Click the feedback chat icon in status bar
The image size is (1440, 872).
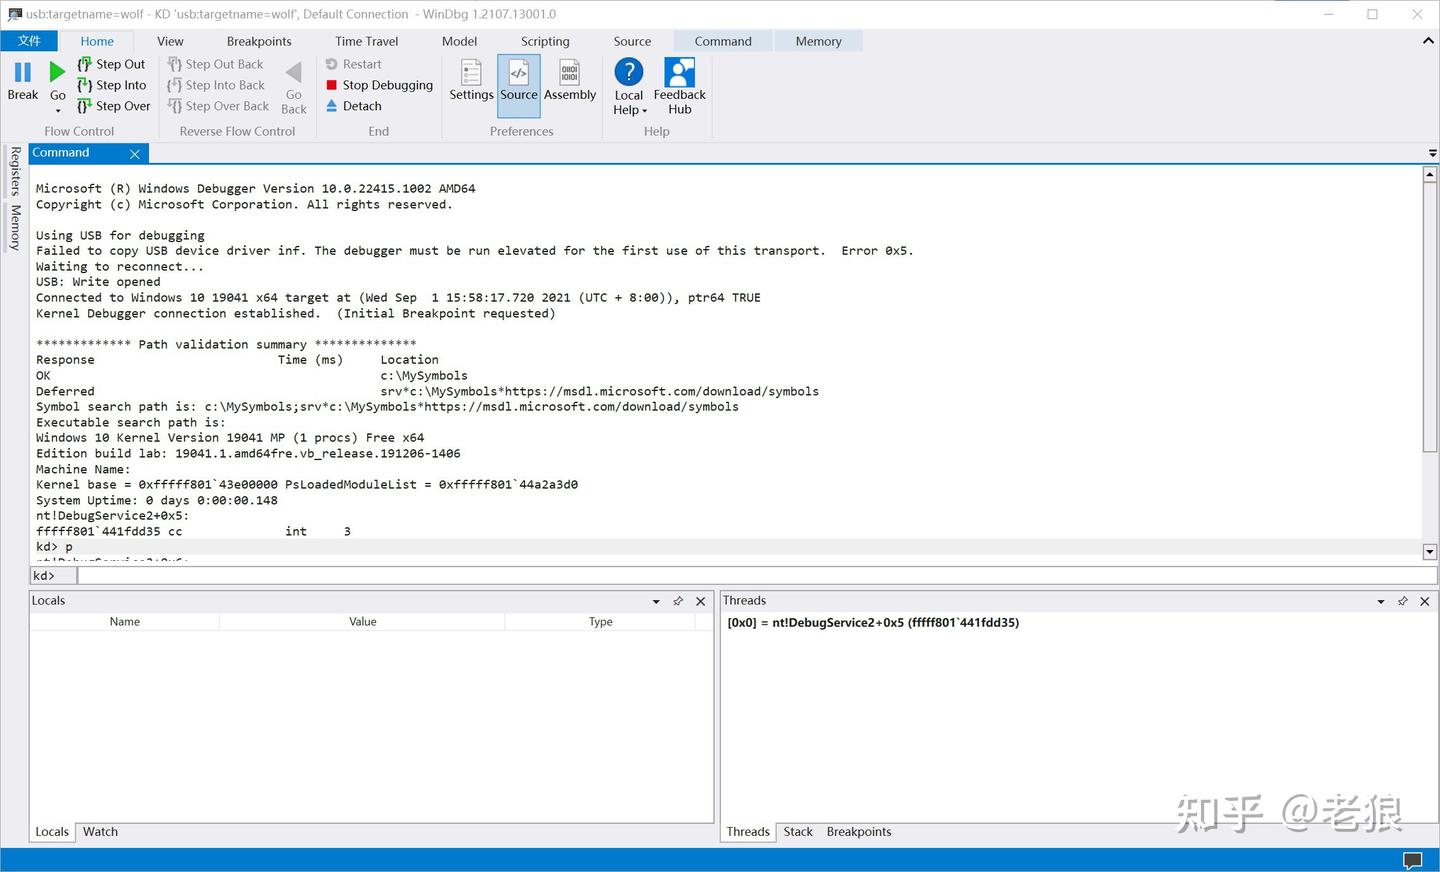click(x=1412, y=860)
